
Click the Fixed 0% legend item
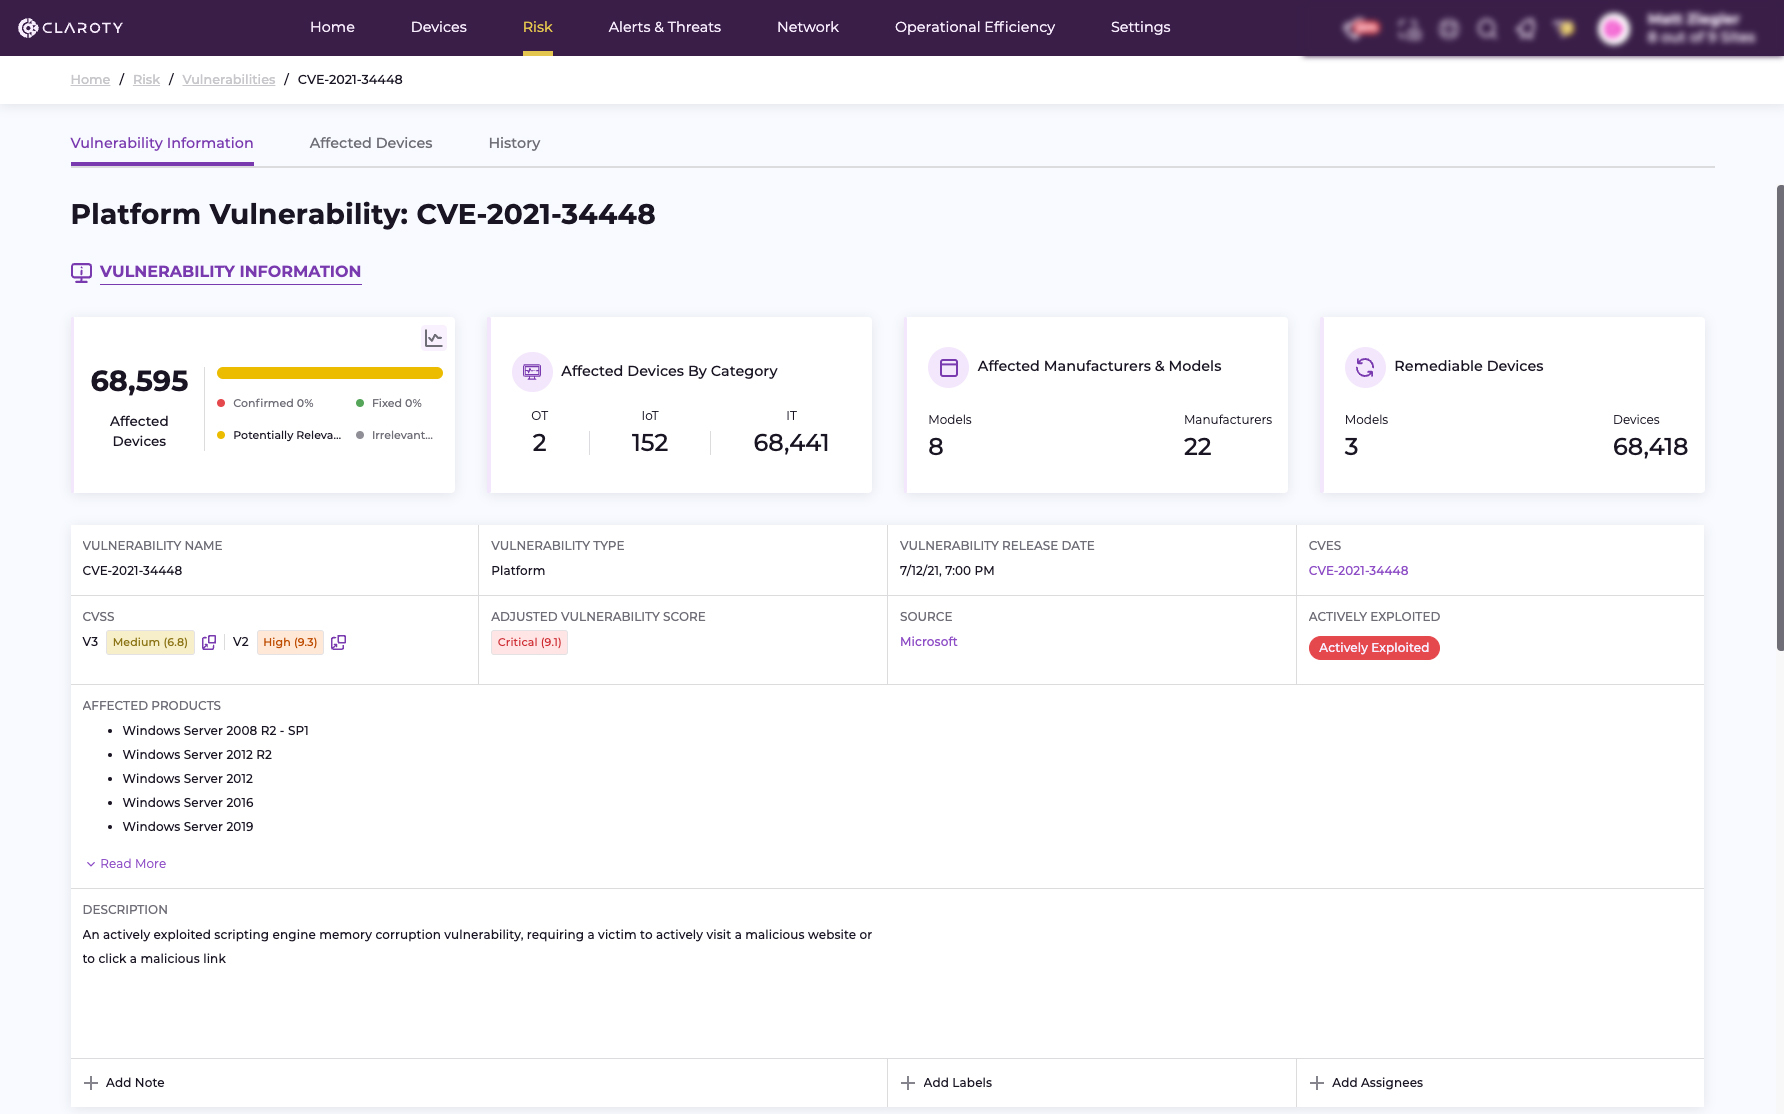389,403
